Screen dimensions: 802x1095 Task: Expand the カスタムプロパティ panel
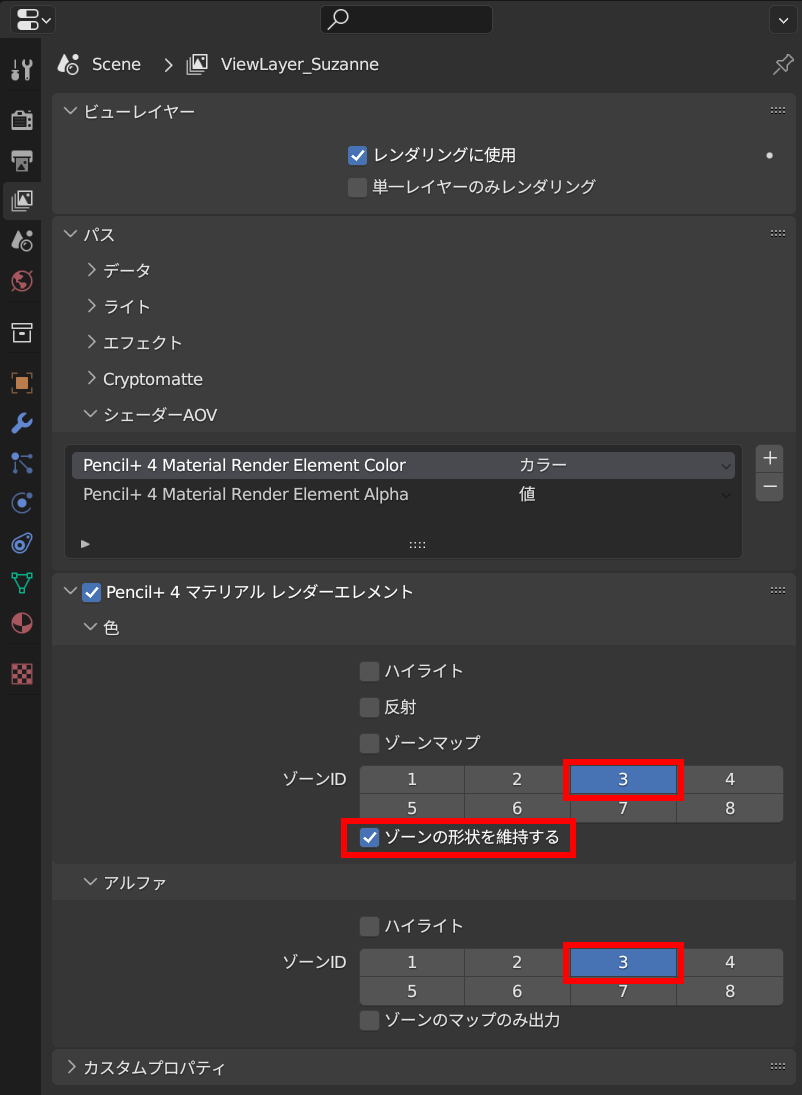71,1067
